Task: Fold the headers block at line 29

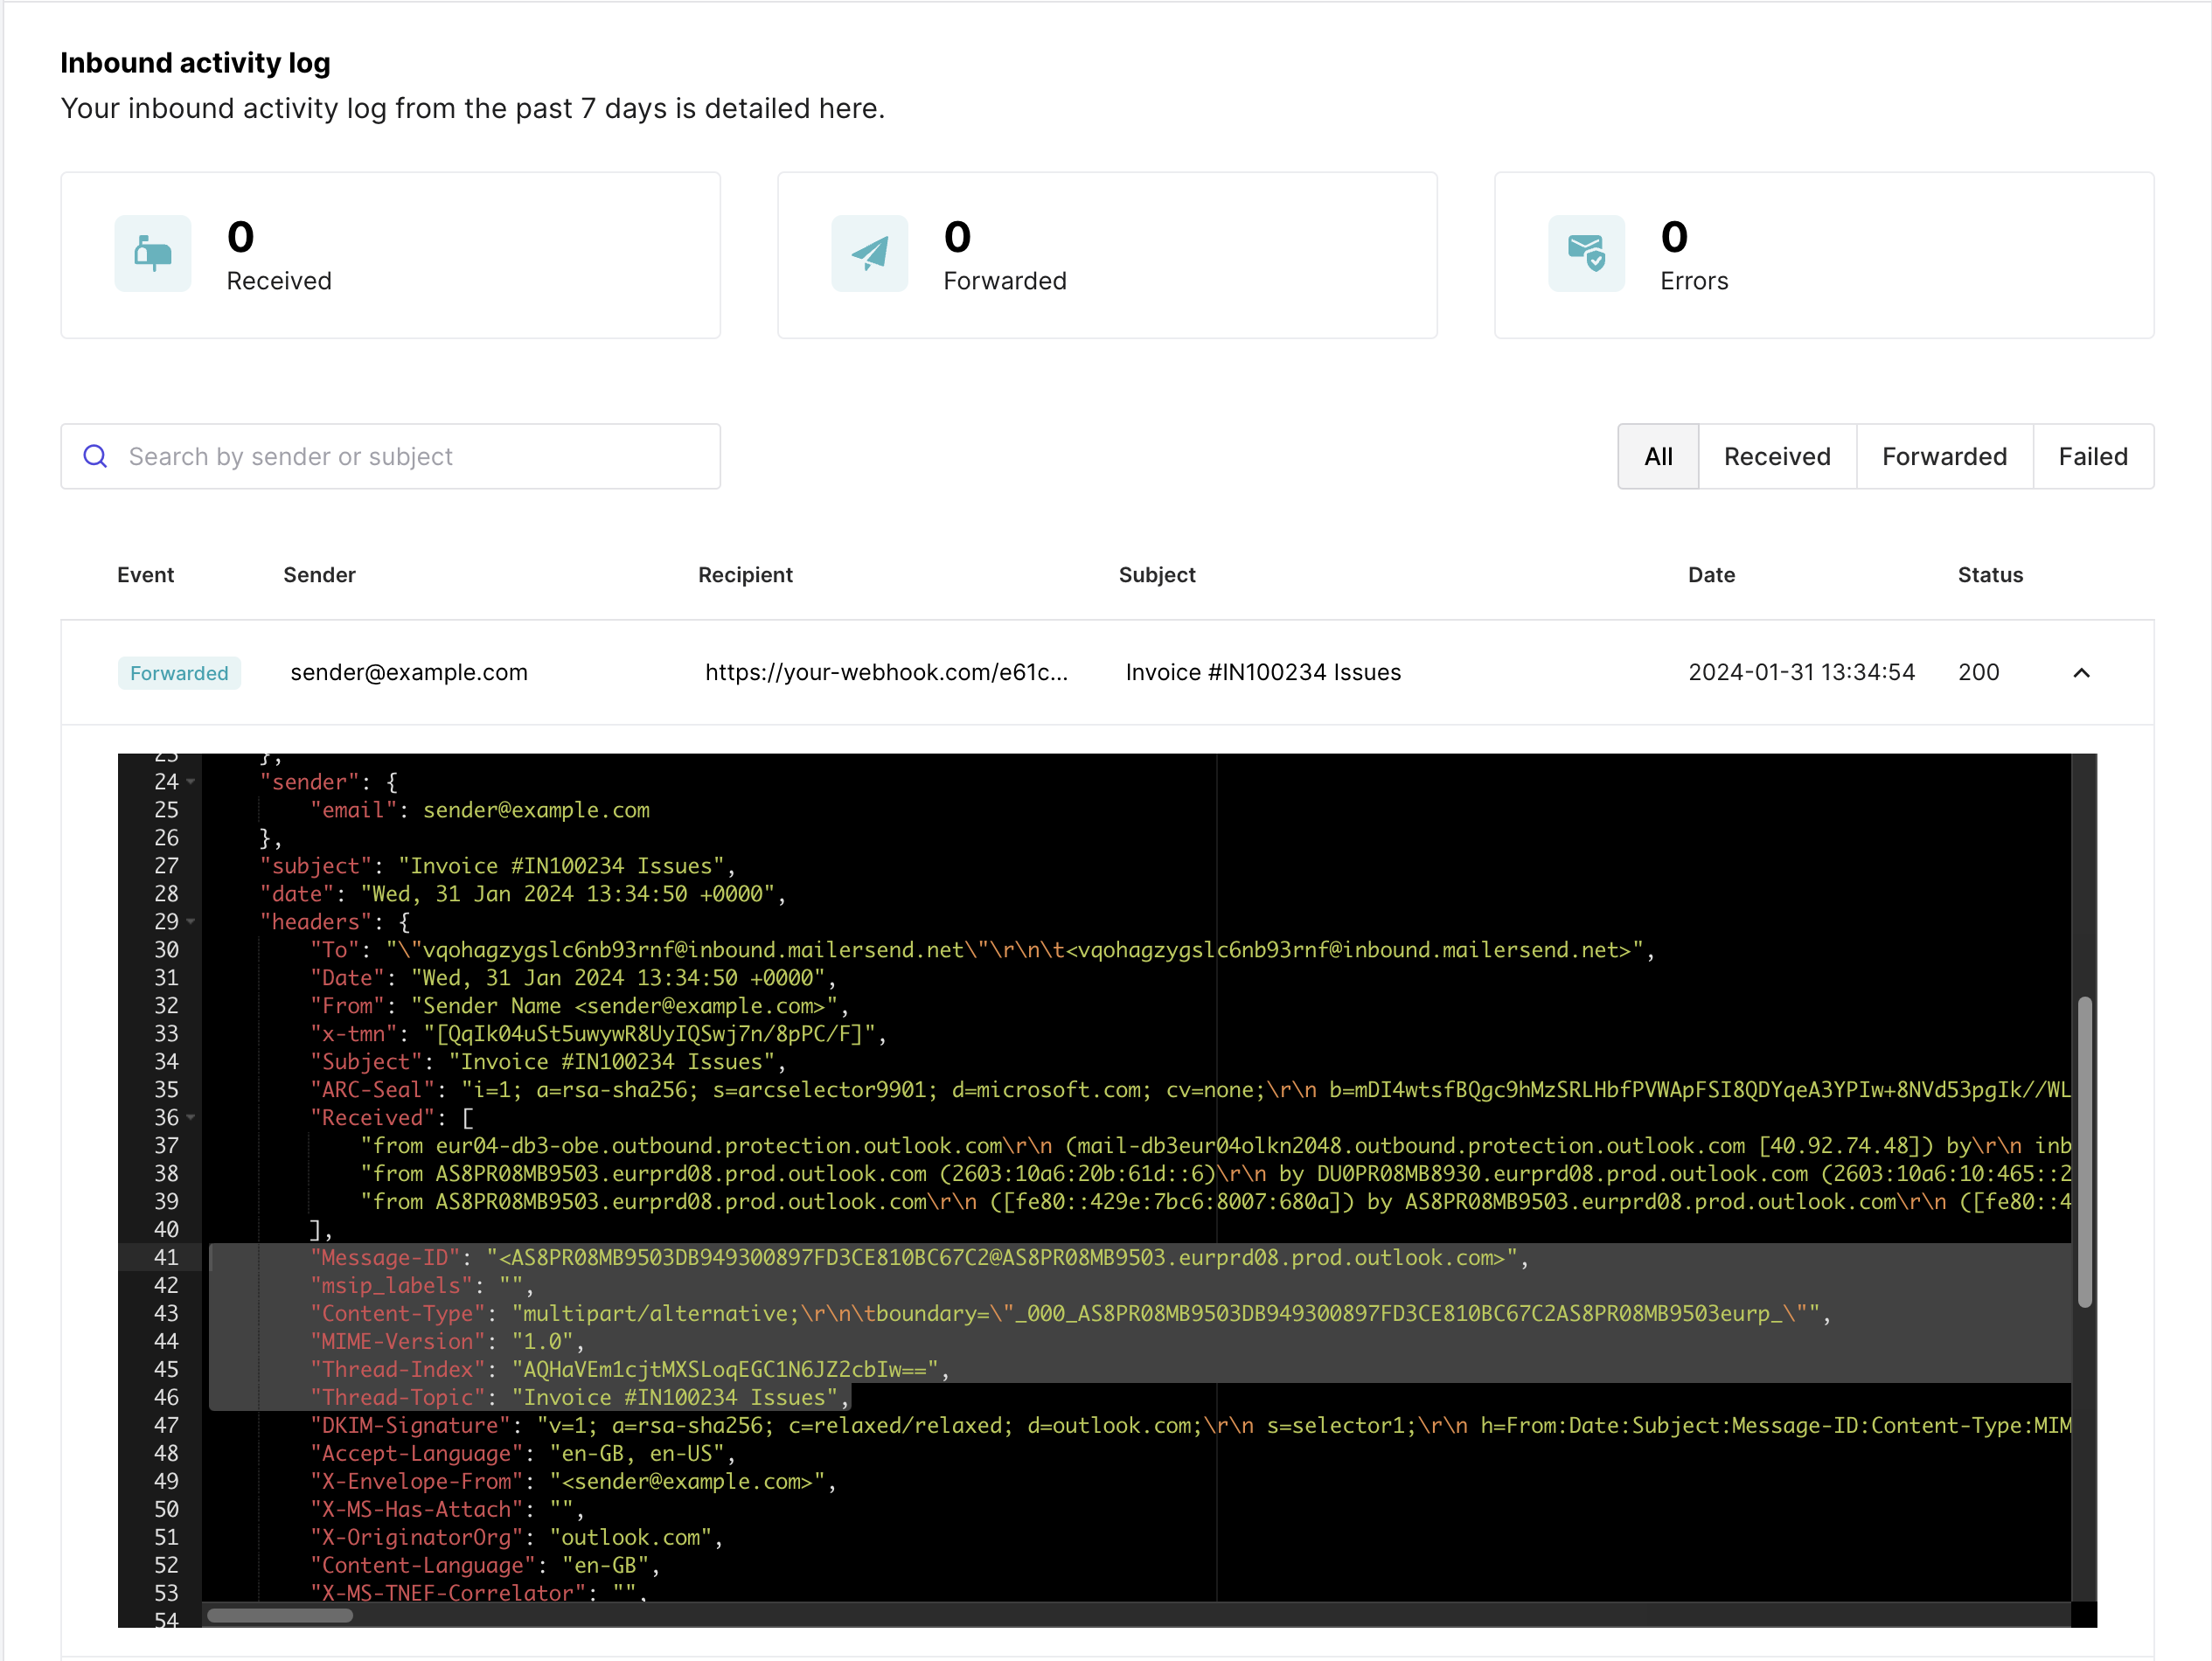Action: click(x=190, y=922)
